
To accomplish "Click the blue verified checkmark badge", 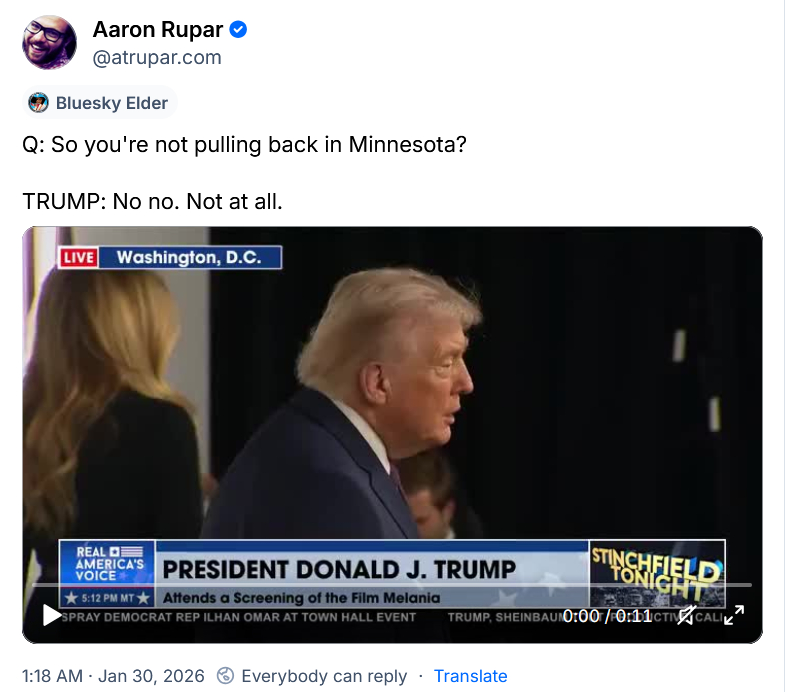I will 238,29.
